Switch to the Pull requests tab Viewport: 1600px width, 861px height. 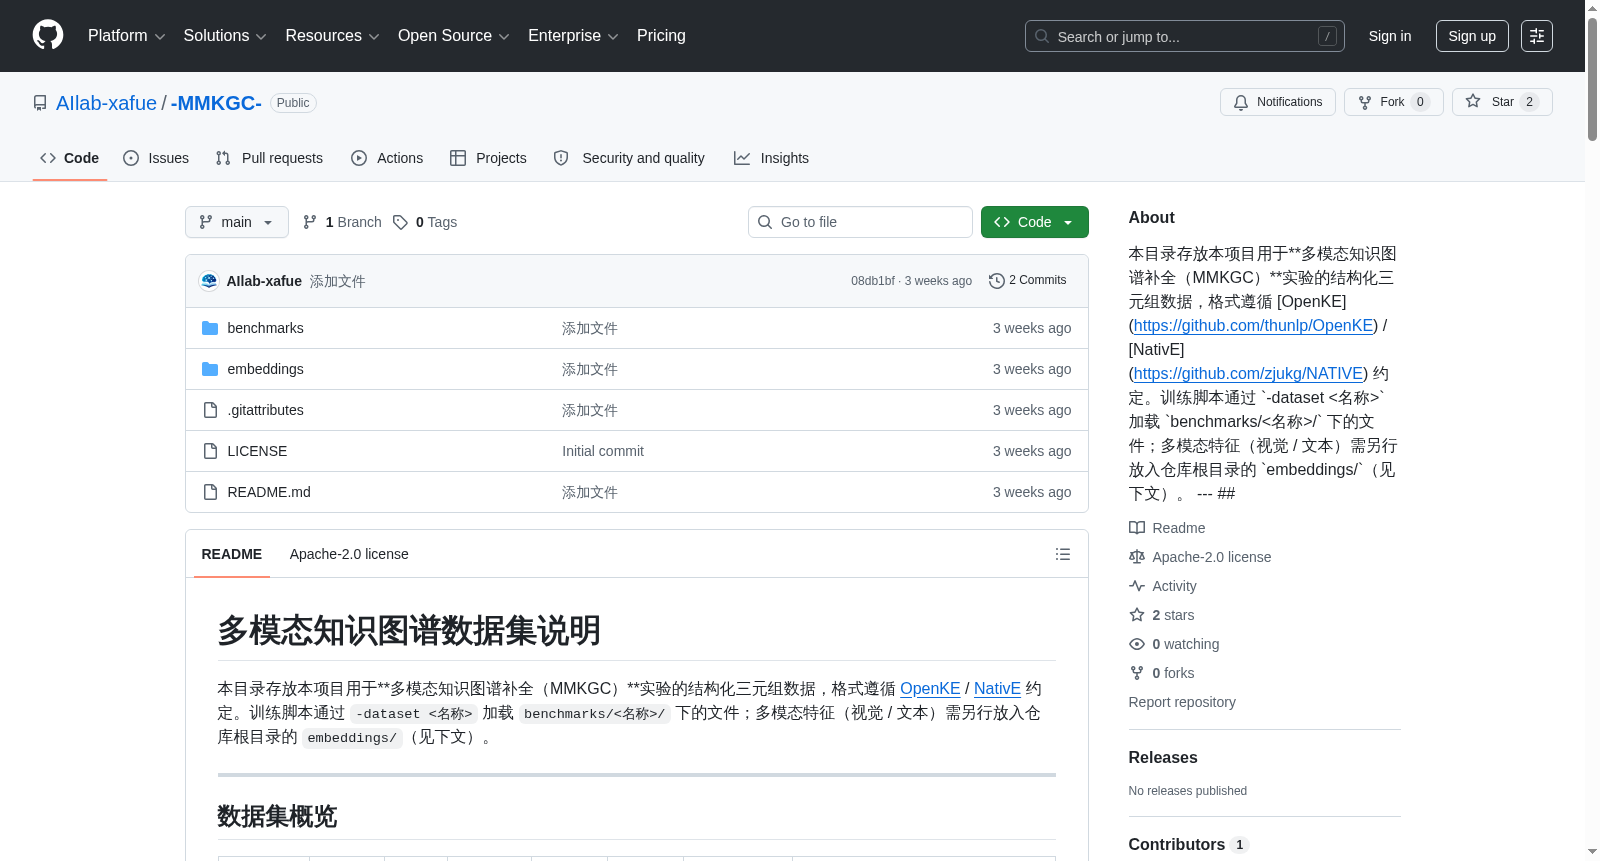(269, 158)
